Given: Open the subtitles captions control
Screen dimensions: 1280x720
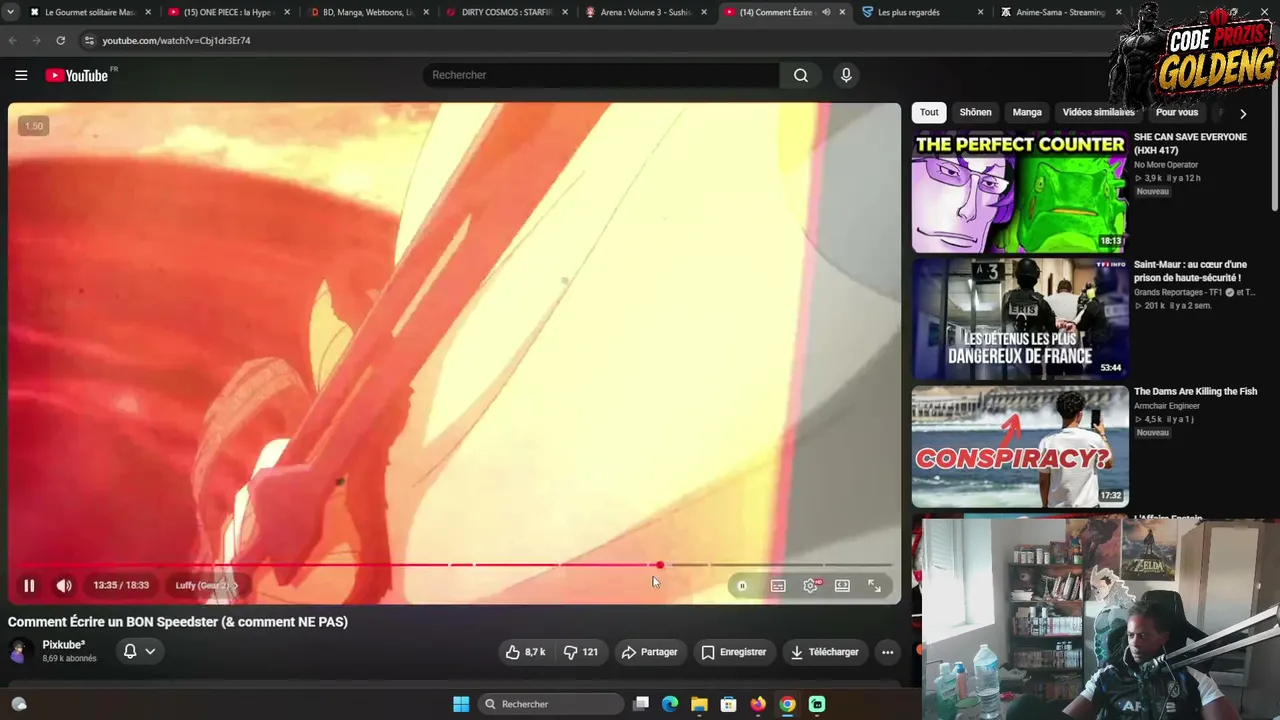Looking at the screenshot, I should (x=778, y=586).
